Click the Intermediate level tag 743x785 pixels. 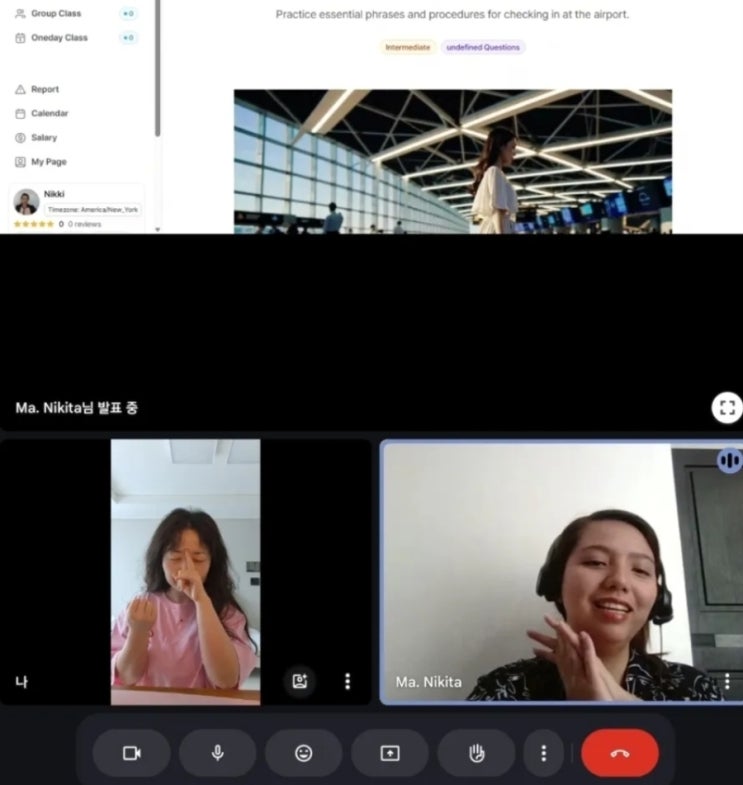pos(408,47)
